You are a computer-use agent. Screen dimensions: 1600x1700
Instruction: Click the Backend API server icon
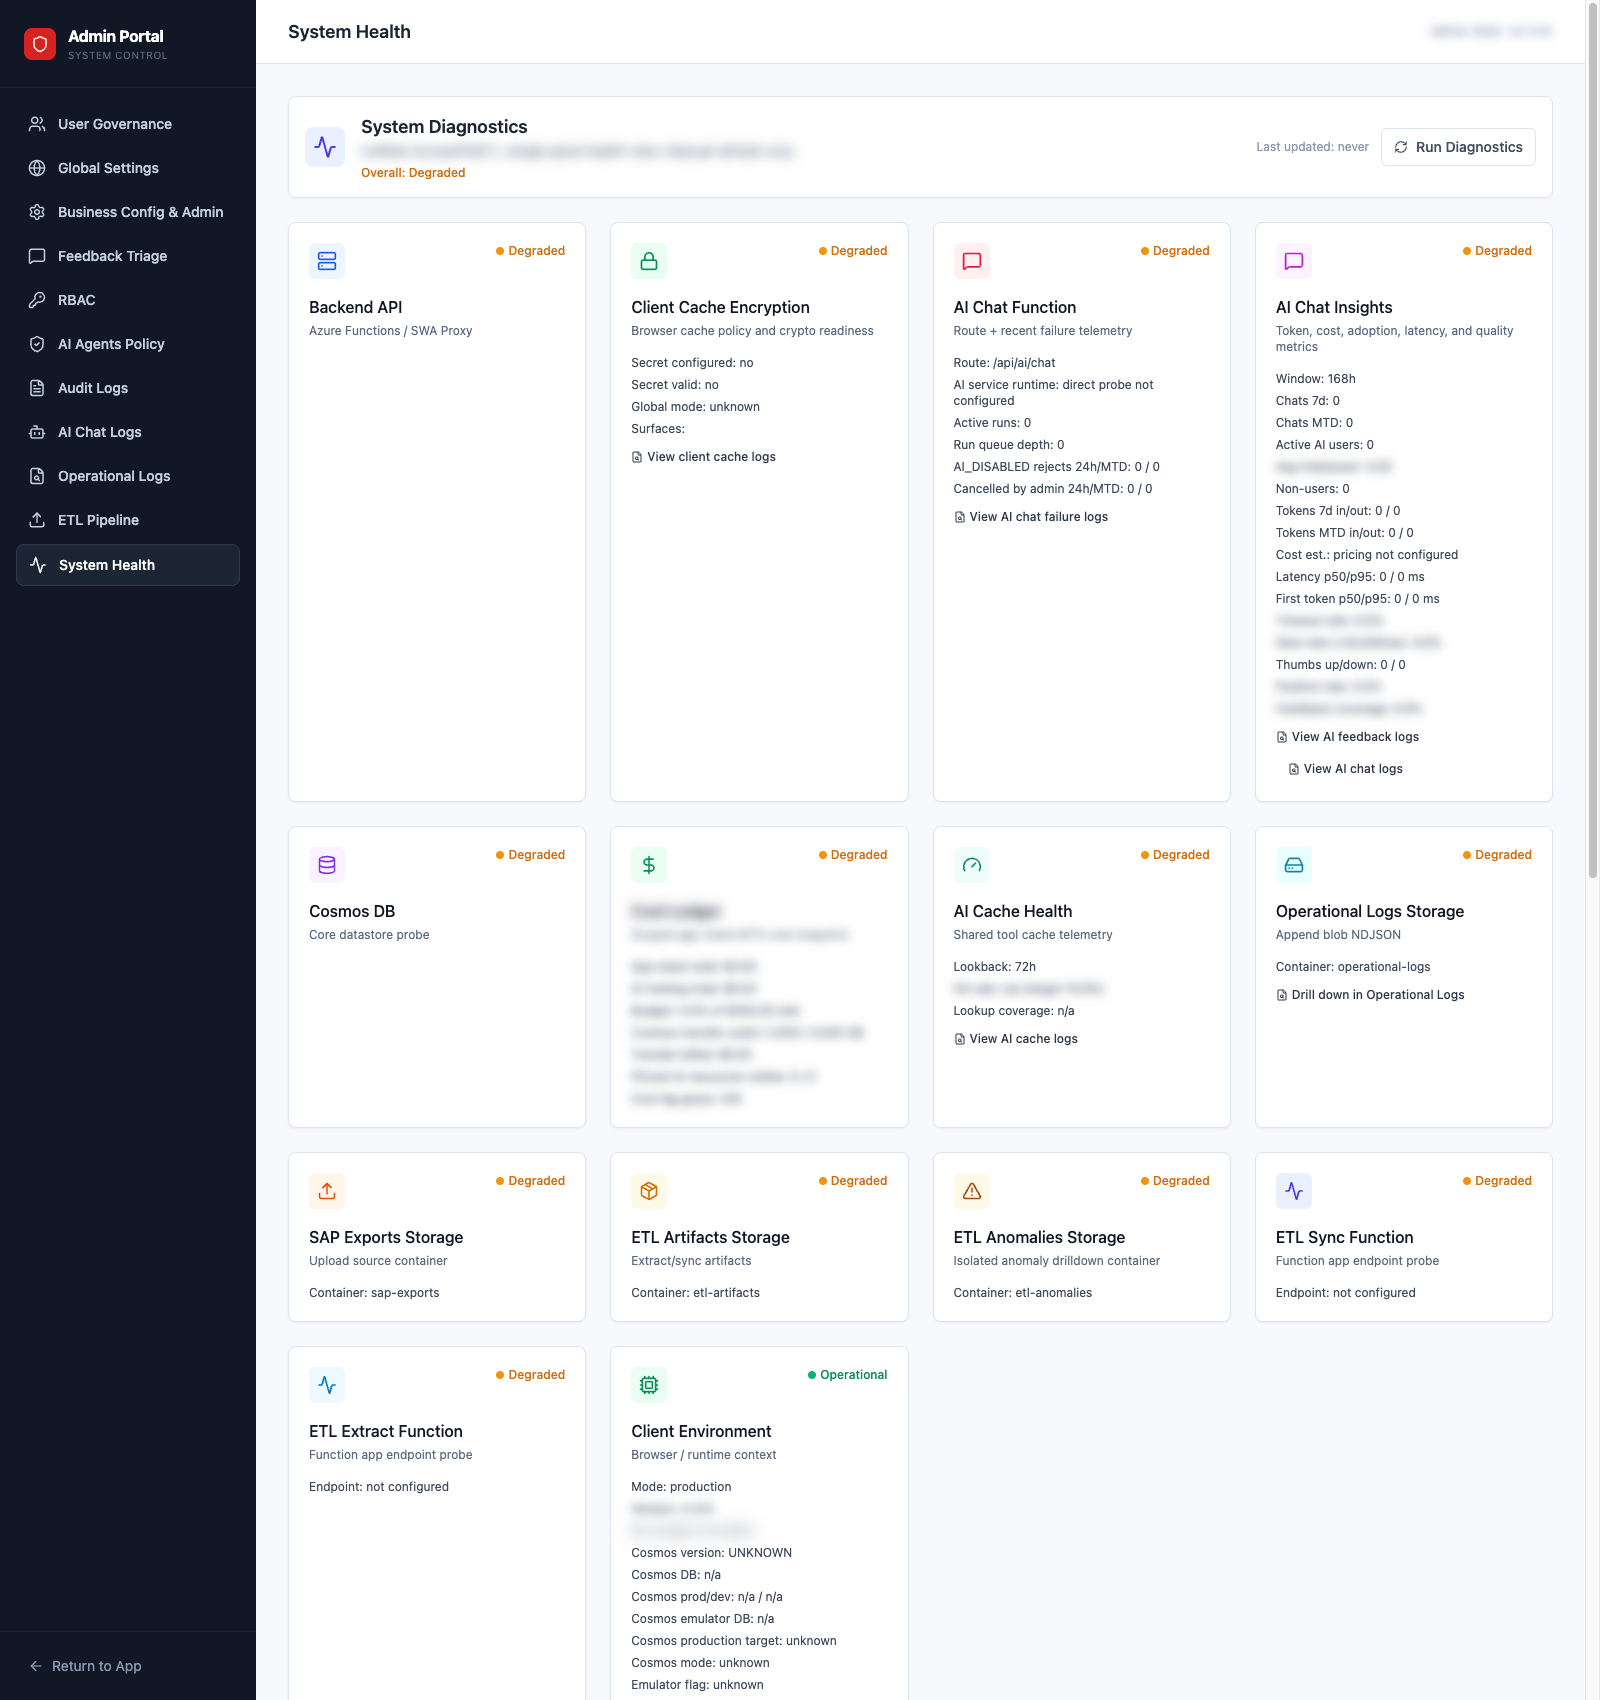click(x=327, y=261)
